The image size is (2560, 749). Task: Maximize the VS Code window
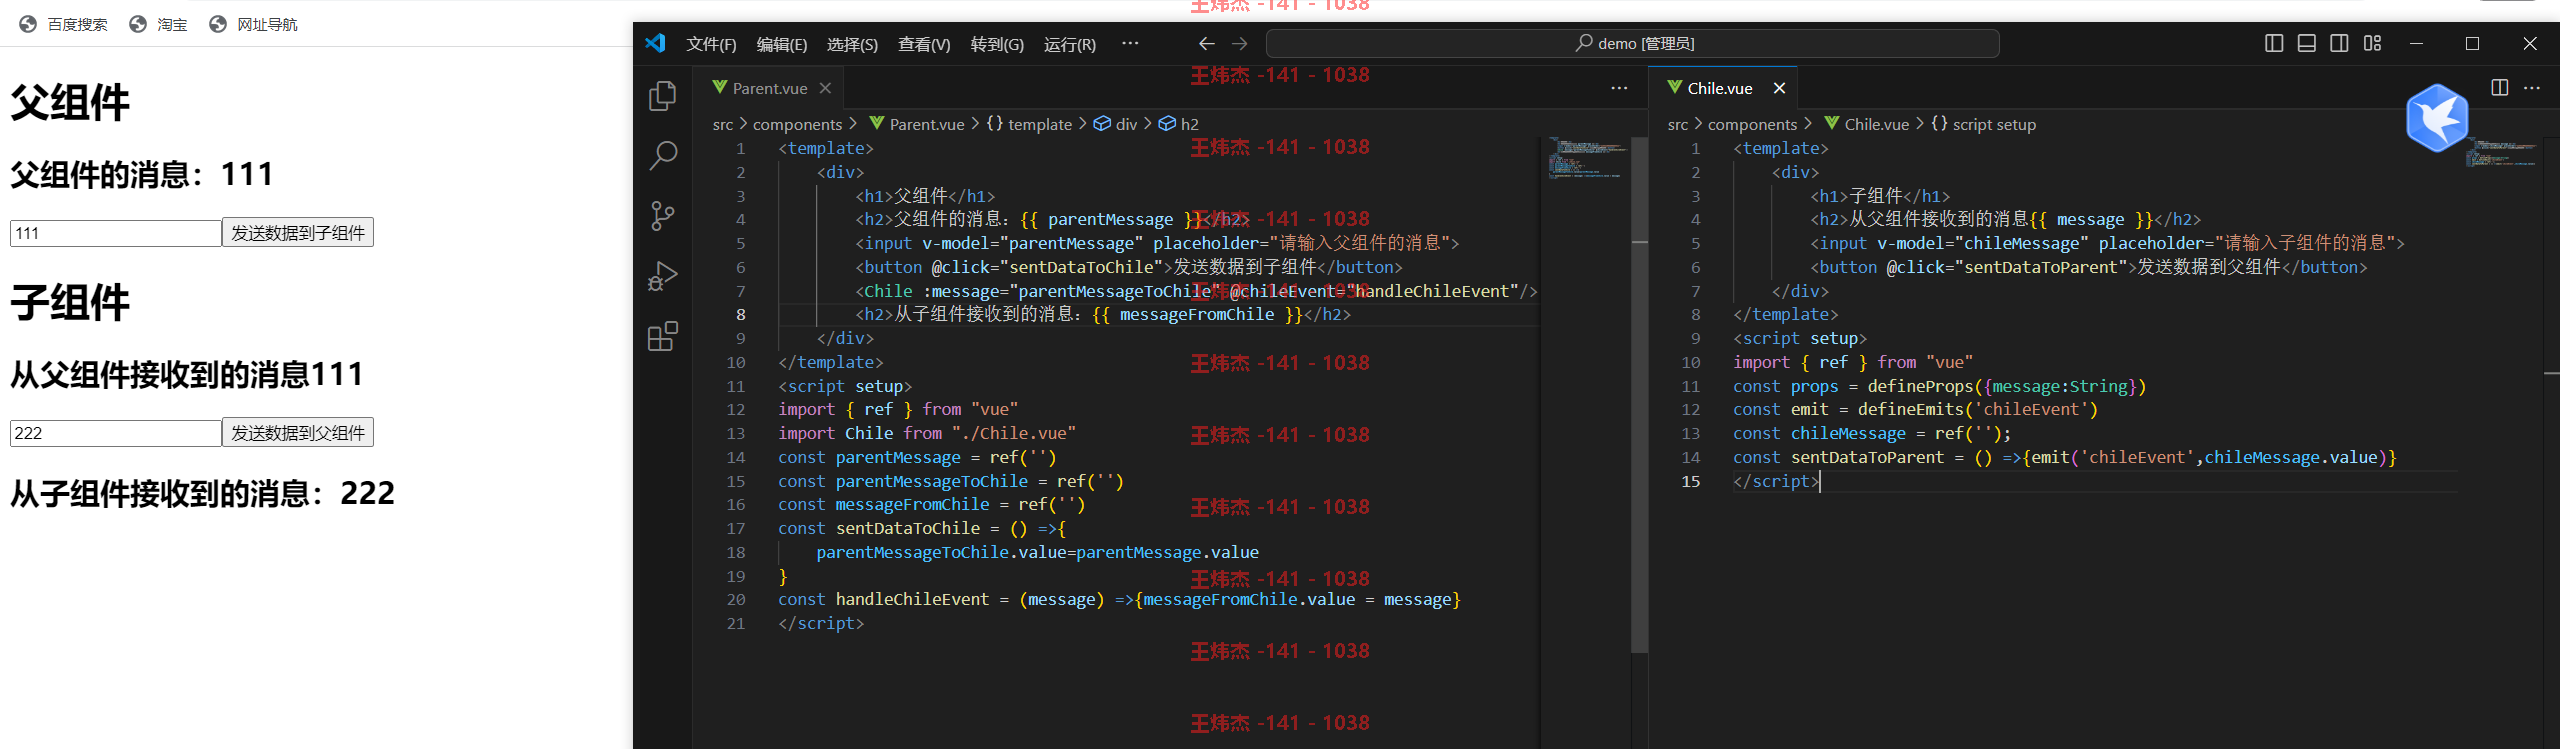point(2472,43)
